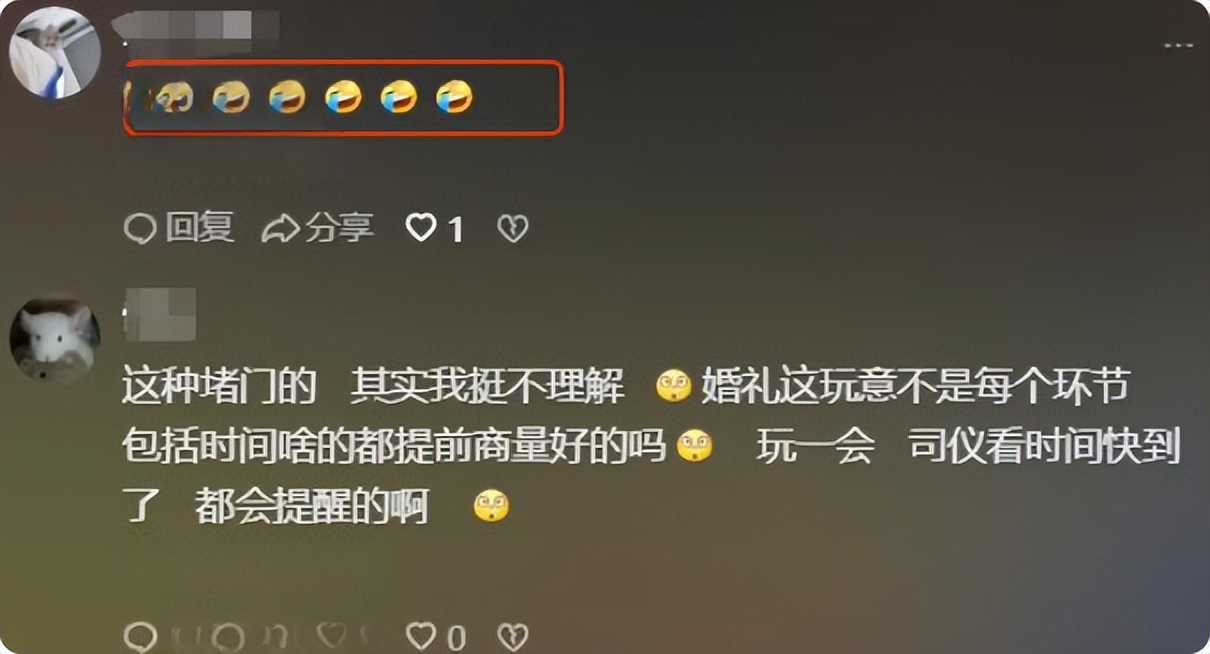1210x654 pixels.
Task: Click the like count 1 beside heart
Action: (456, 231)
